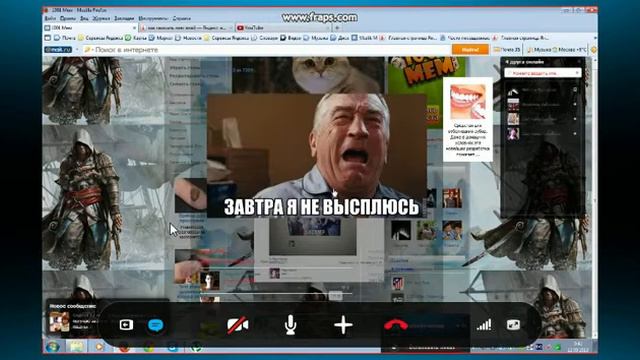The image size is (640, 360).
Task: Click the mail.ru logo in toolbar
Action: [58, 49]
